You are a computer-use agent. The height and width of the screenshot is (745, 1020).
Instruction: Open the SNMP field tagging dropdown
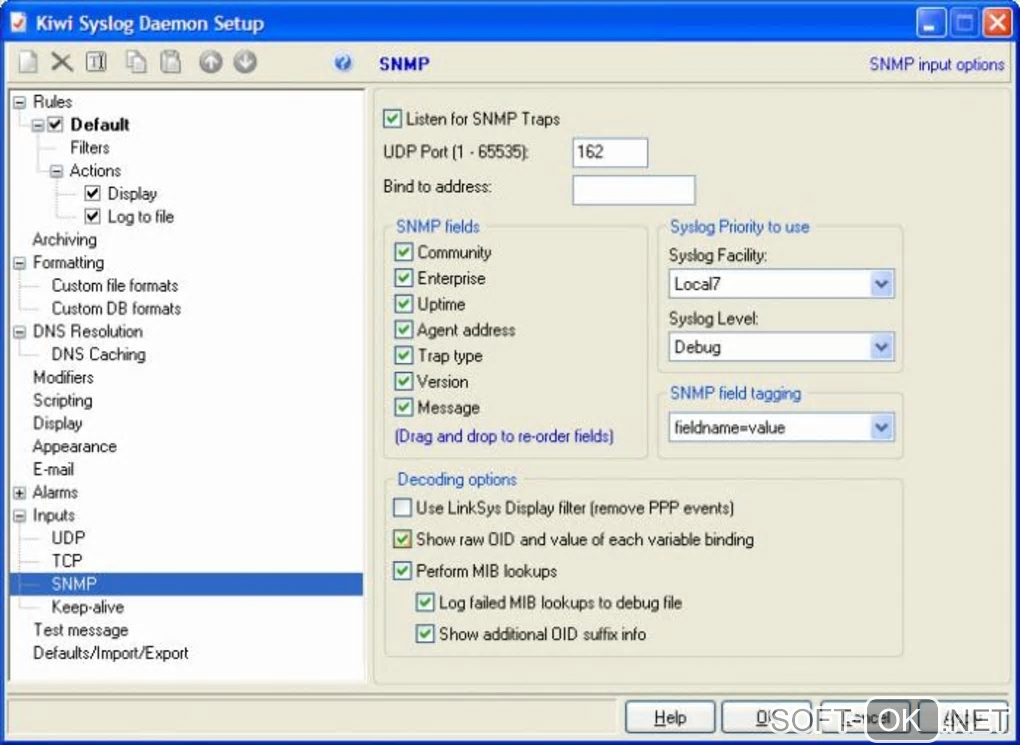tap(881, 427)
